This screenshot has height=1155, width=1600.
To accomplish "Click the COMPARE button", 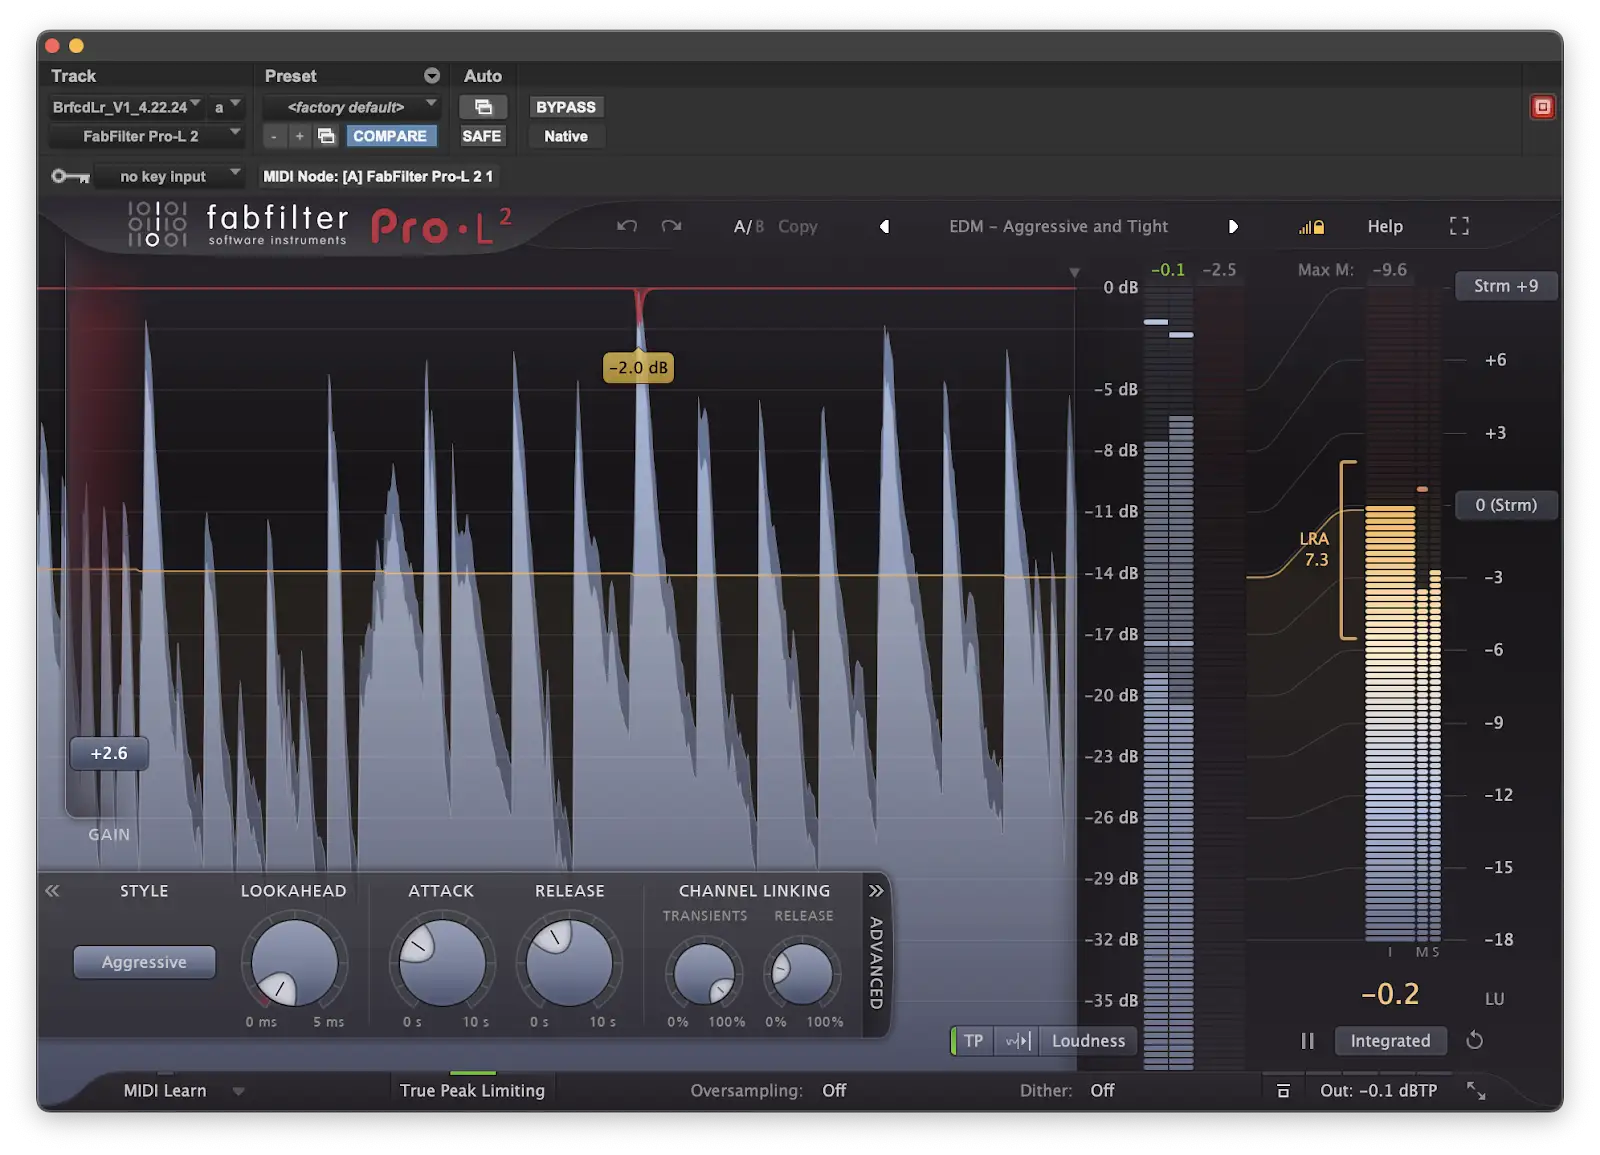I will point(390,136).
